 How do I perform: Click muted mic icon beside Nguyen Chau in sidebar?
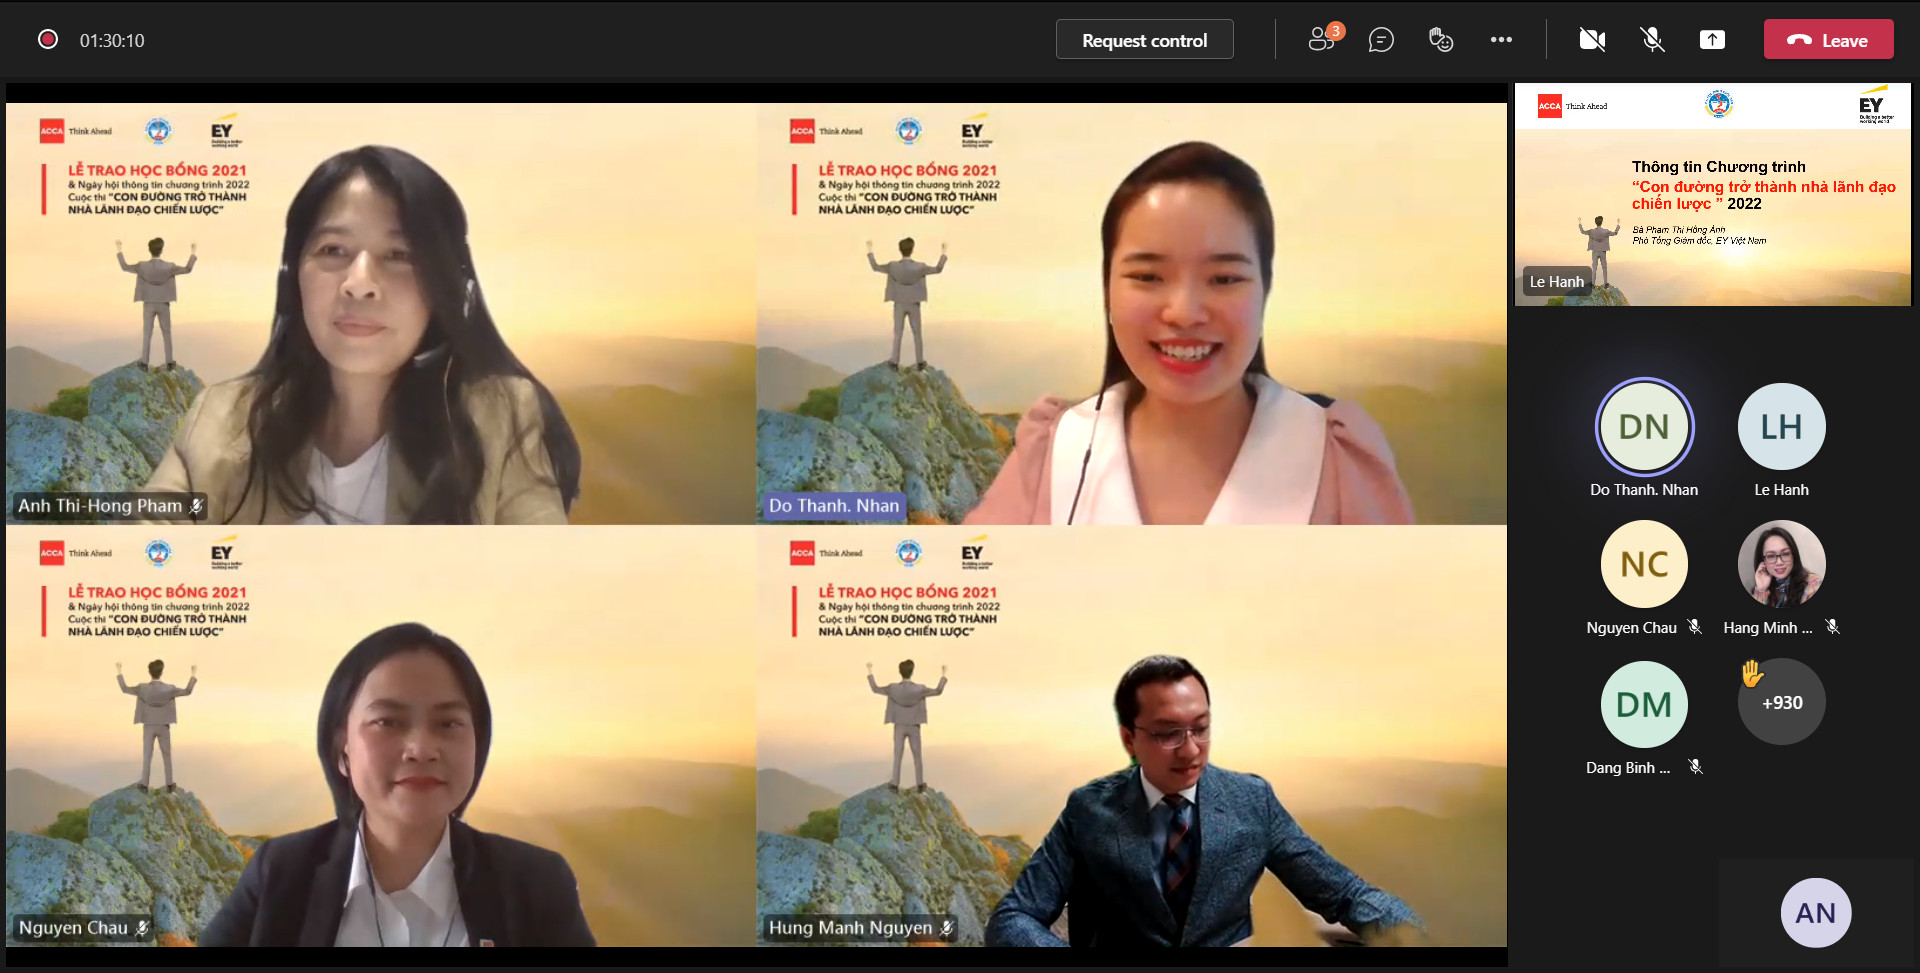coord(1694,627)
